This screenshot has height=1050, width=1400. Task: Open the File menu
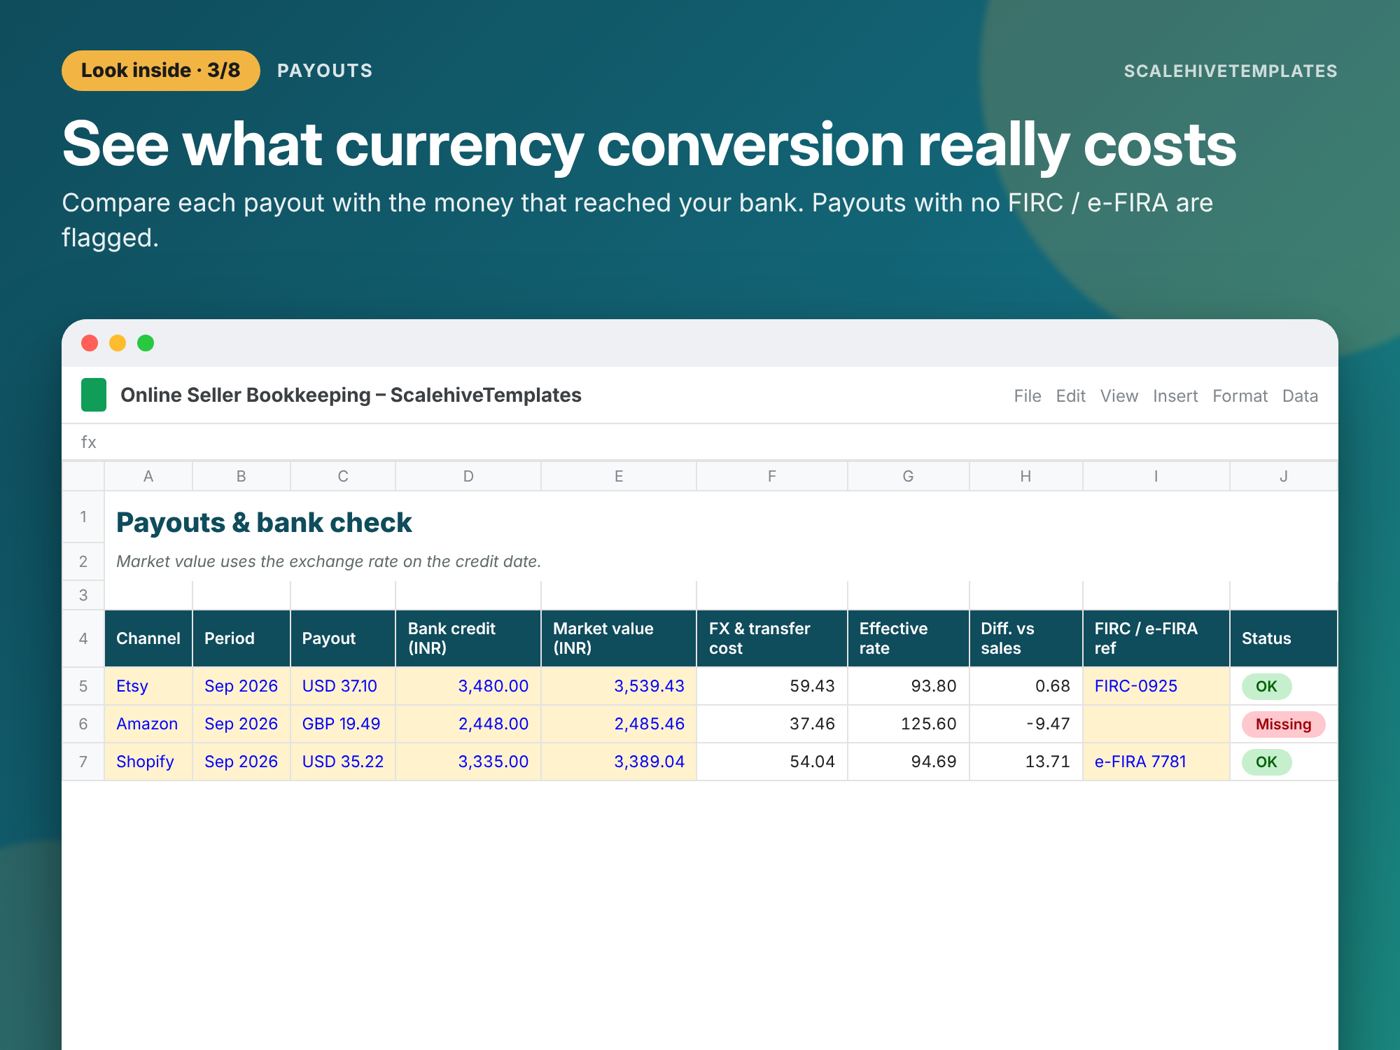pos(1027,396)
